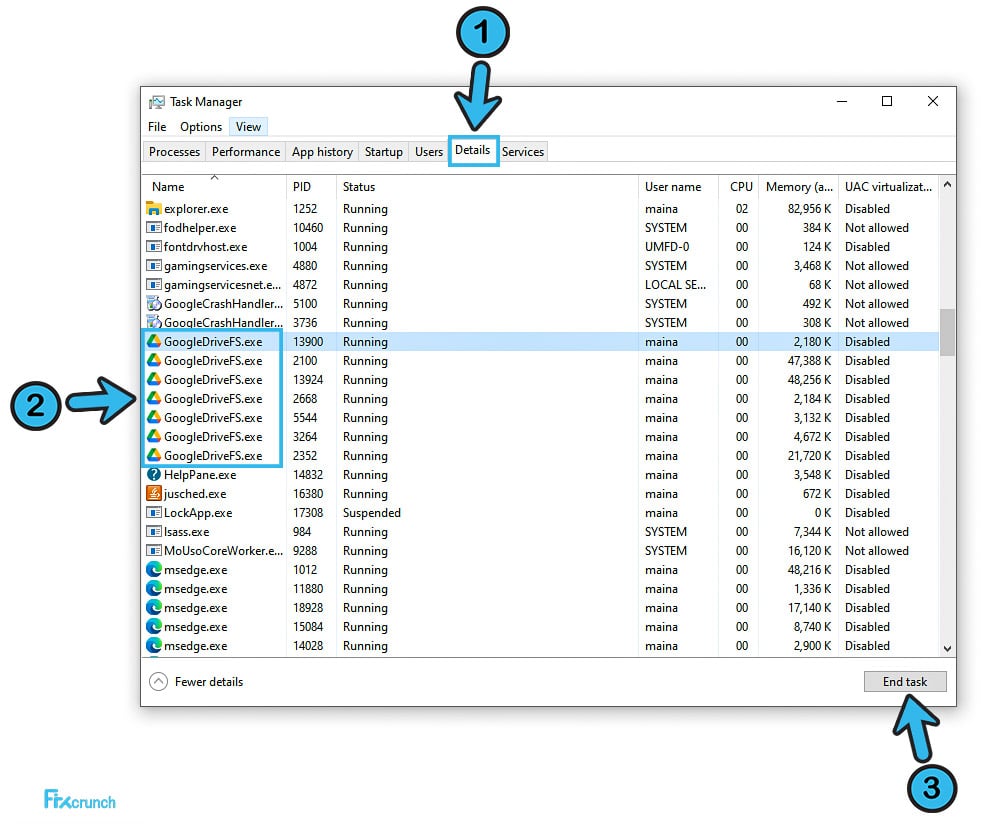Switch to the Performance tab

(246, 152)
